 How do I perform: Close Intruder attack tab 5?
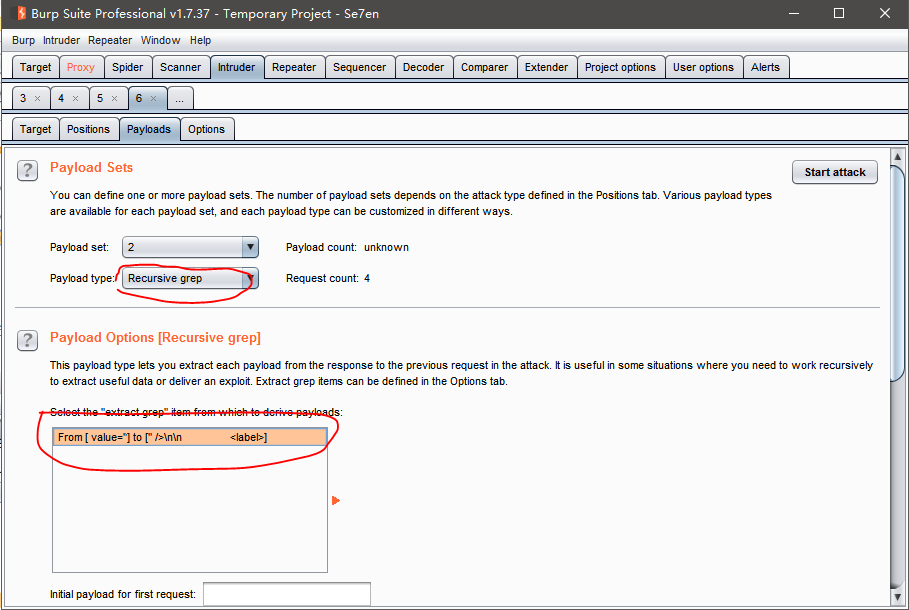coord(114,99)
